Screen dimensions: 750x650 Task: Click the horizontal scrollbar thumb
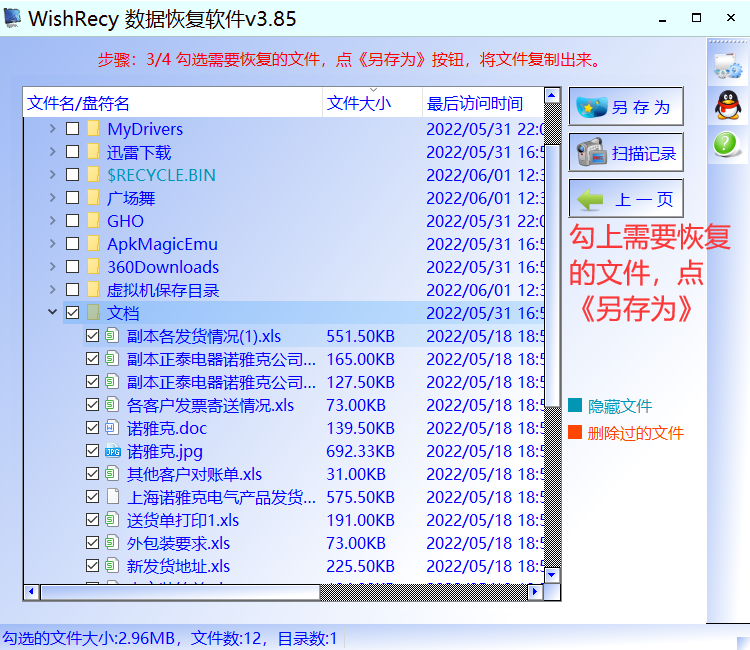180,592
